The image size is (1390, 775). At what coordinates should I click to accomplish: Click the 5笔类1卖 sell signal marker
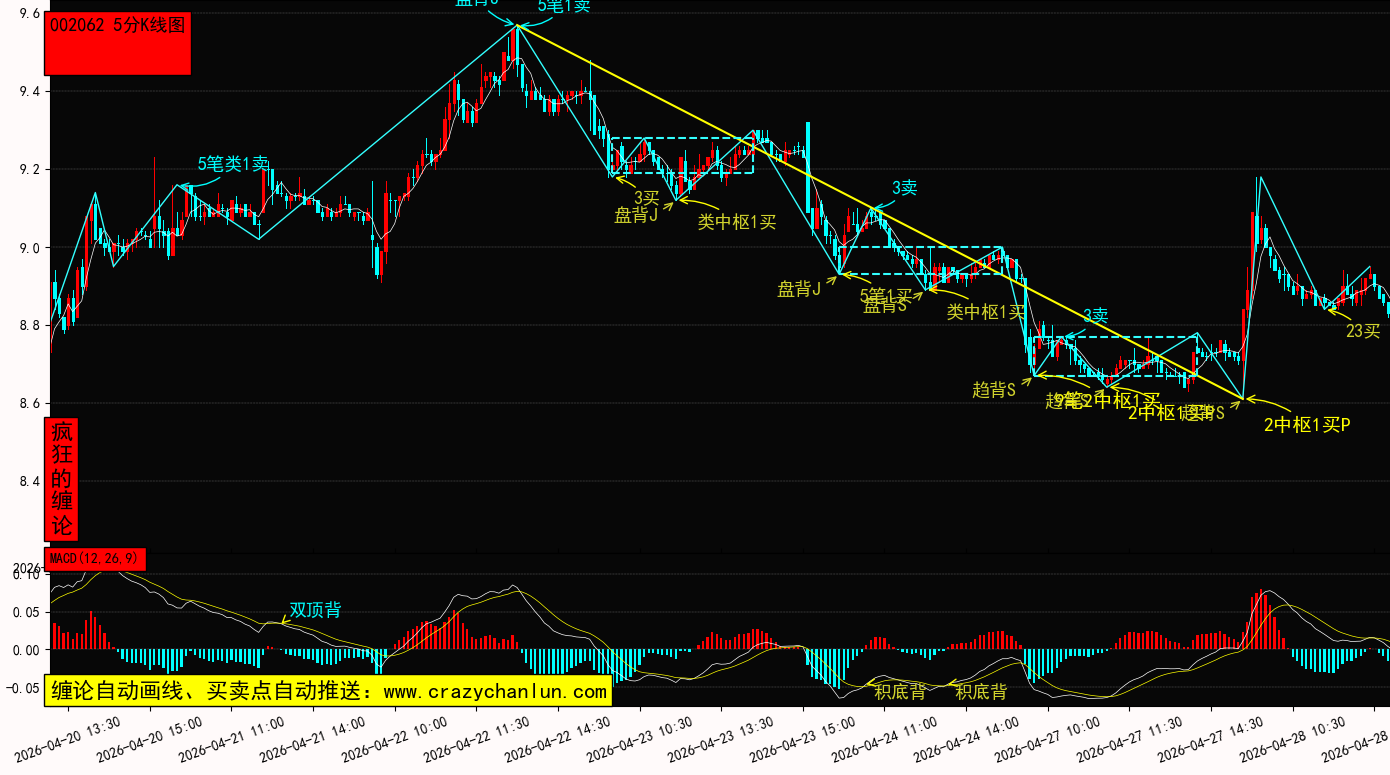233,164
